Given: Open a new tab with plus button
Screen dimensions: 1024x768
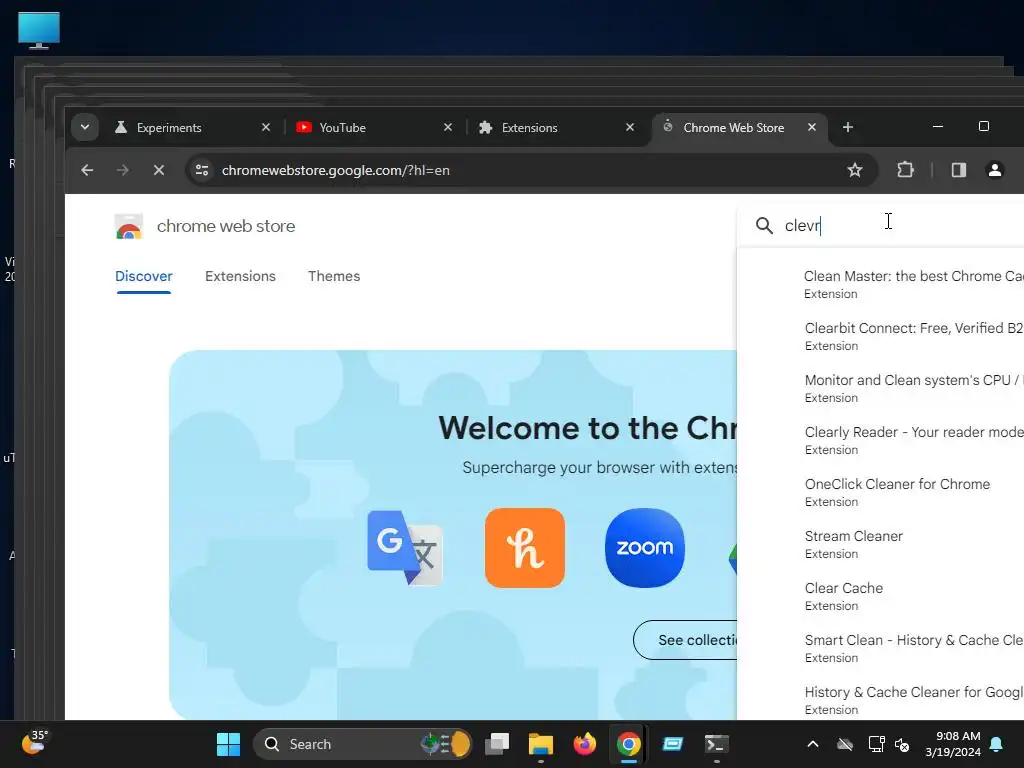Looking at the screenshot, I should (848, 127).
